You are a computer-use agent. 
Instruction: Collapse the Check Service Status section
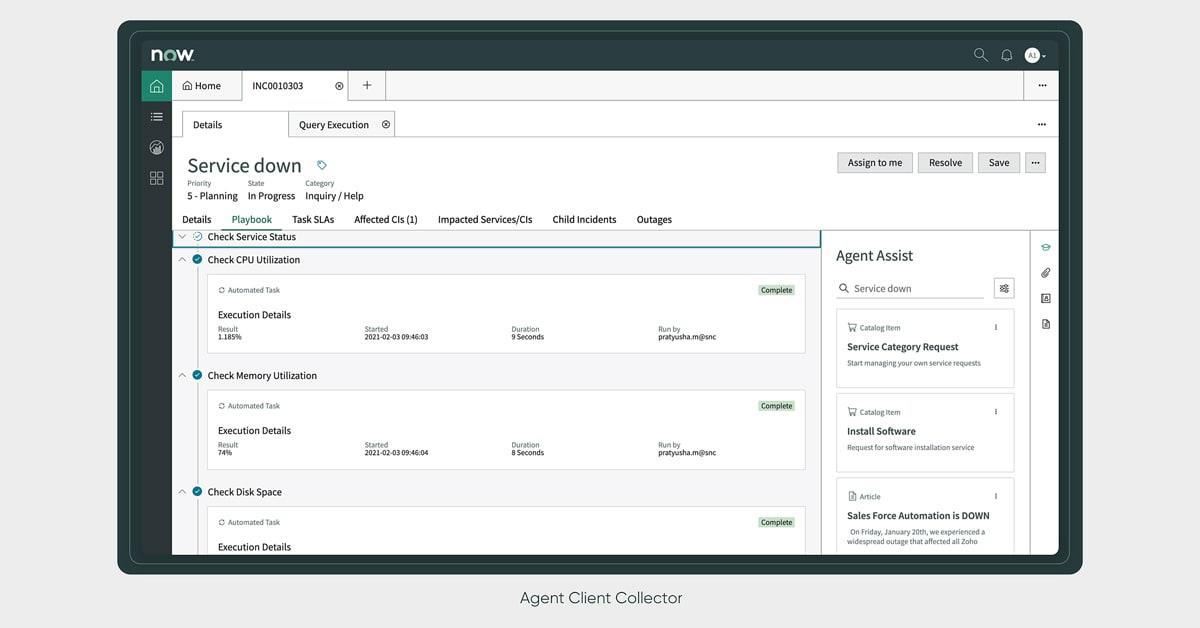(x=182, y=237)
